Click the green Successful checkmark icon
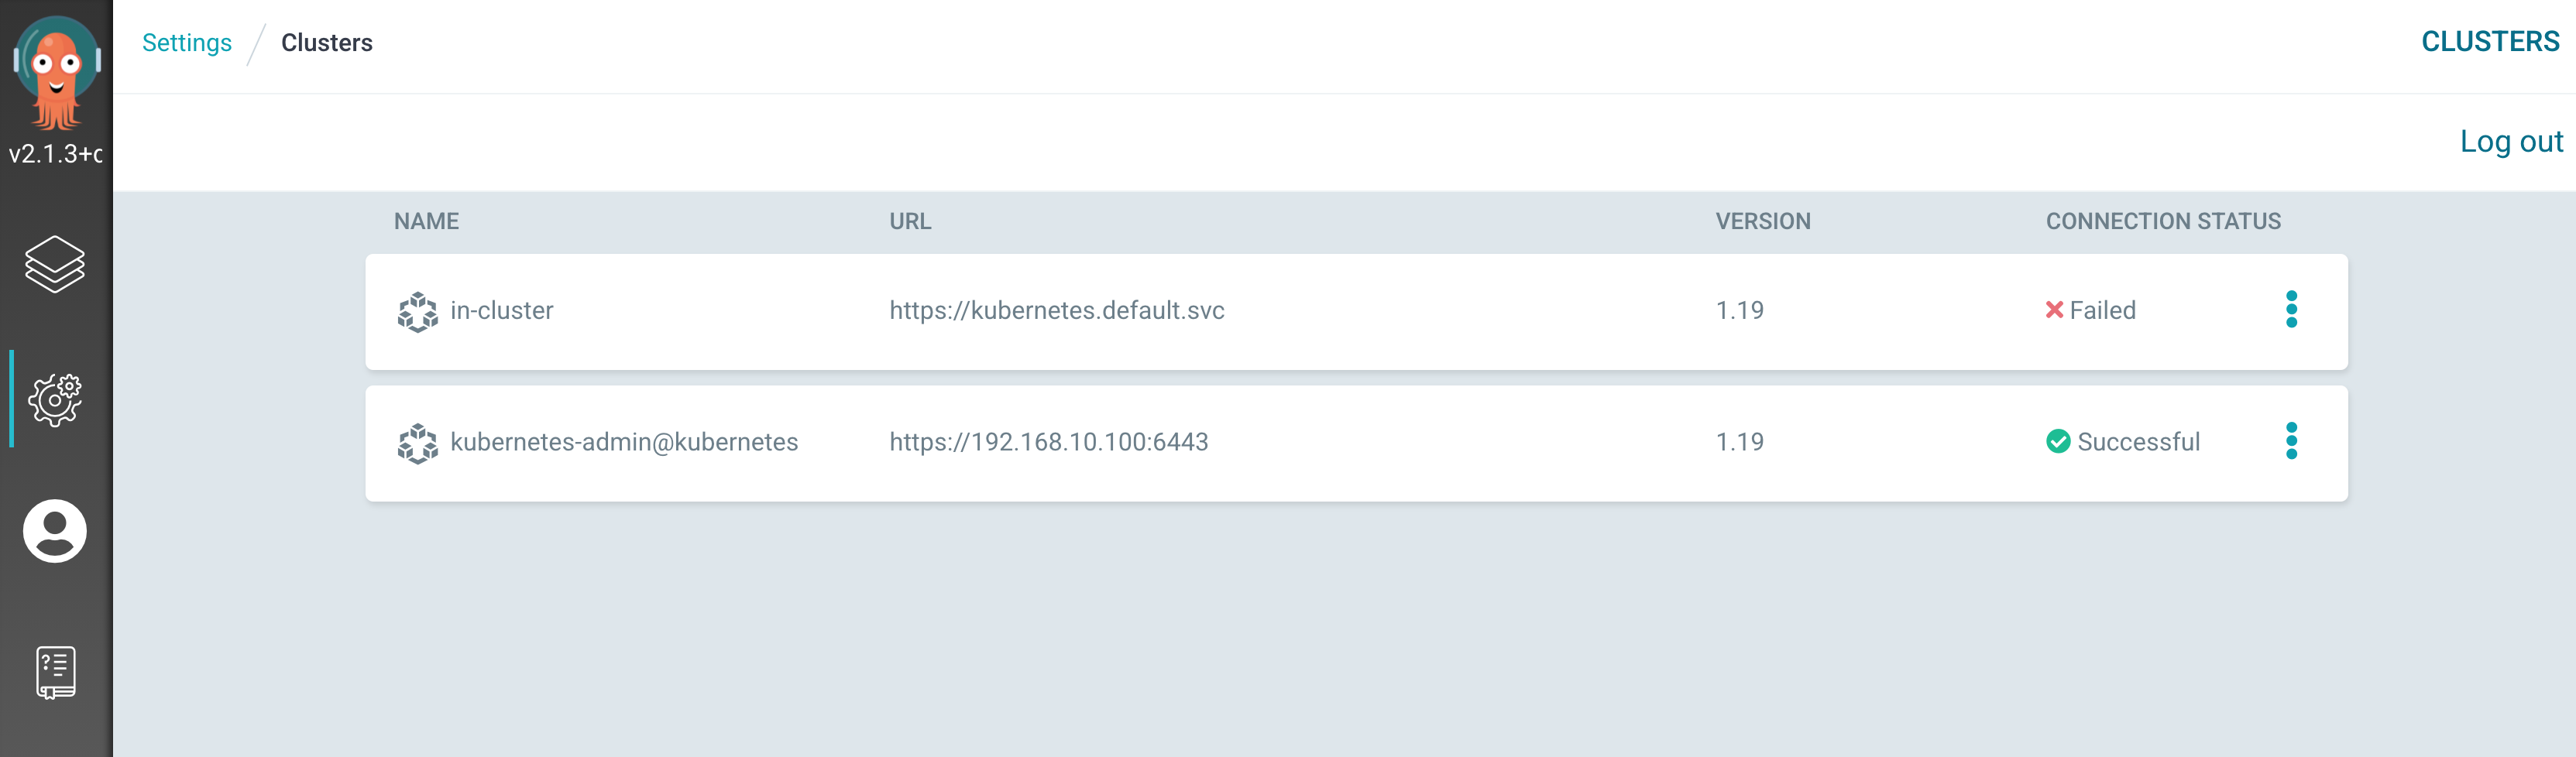2576x757 pixels. 2058,441
